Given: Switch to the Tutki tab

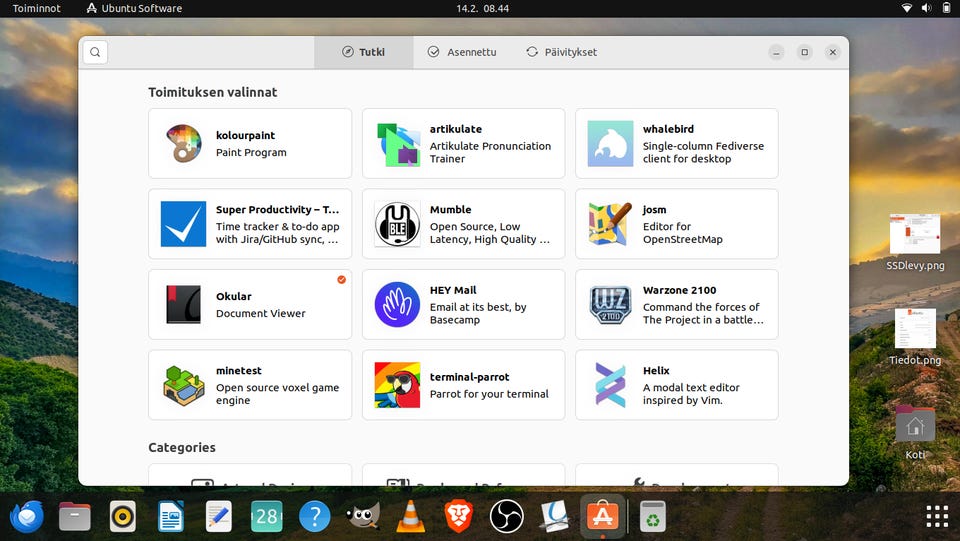Looking at the screenshot, I should click(x=364, y=52).
